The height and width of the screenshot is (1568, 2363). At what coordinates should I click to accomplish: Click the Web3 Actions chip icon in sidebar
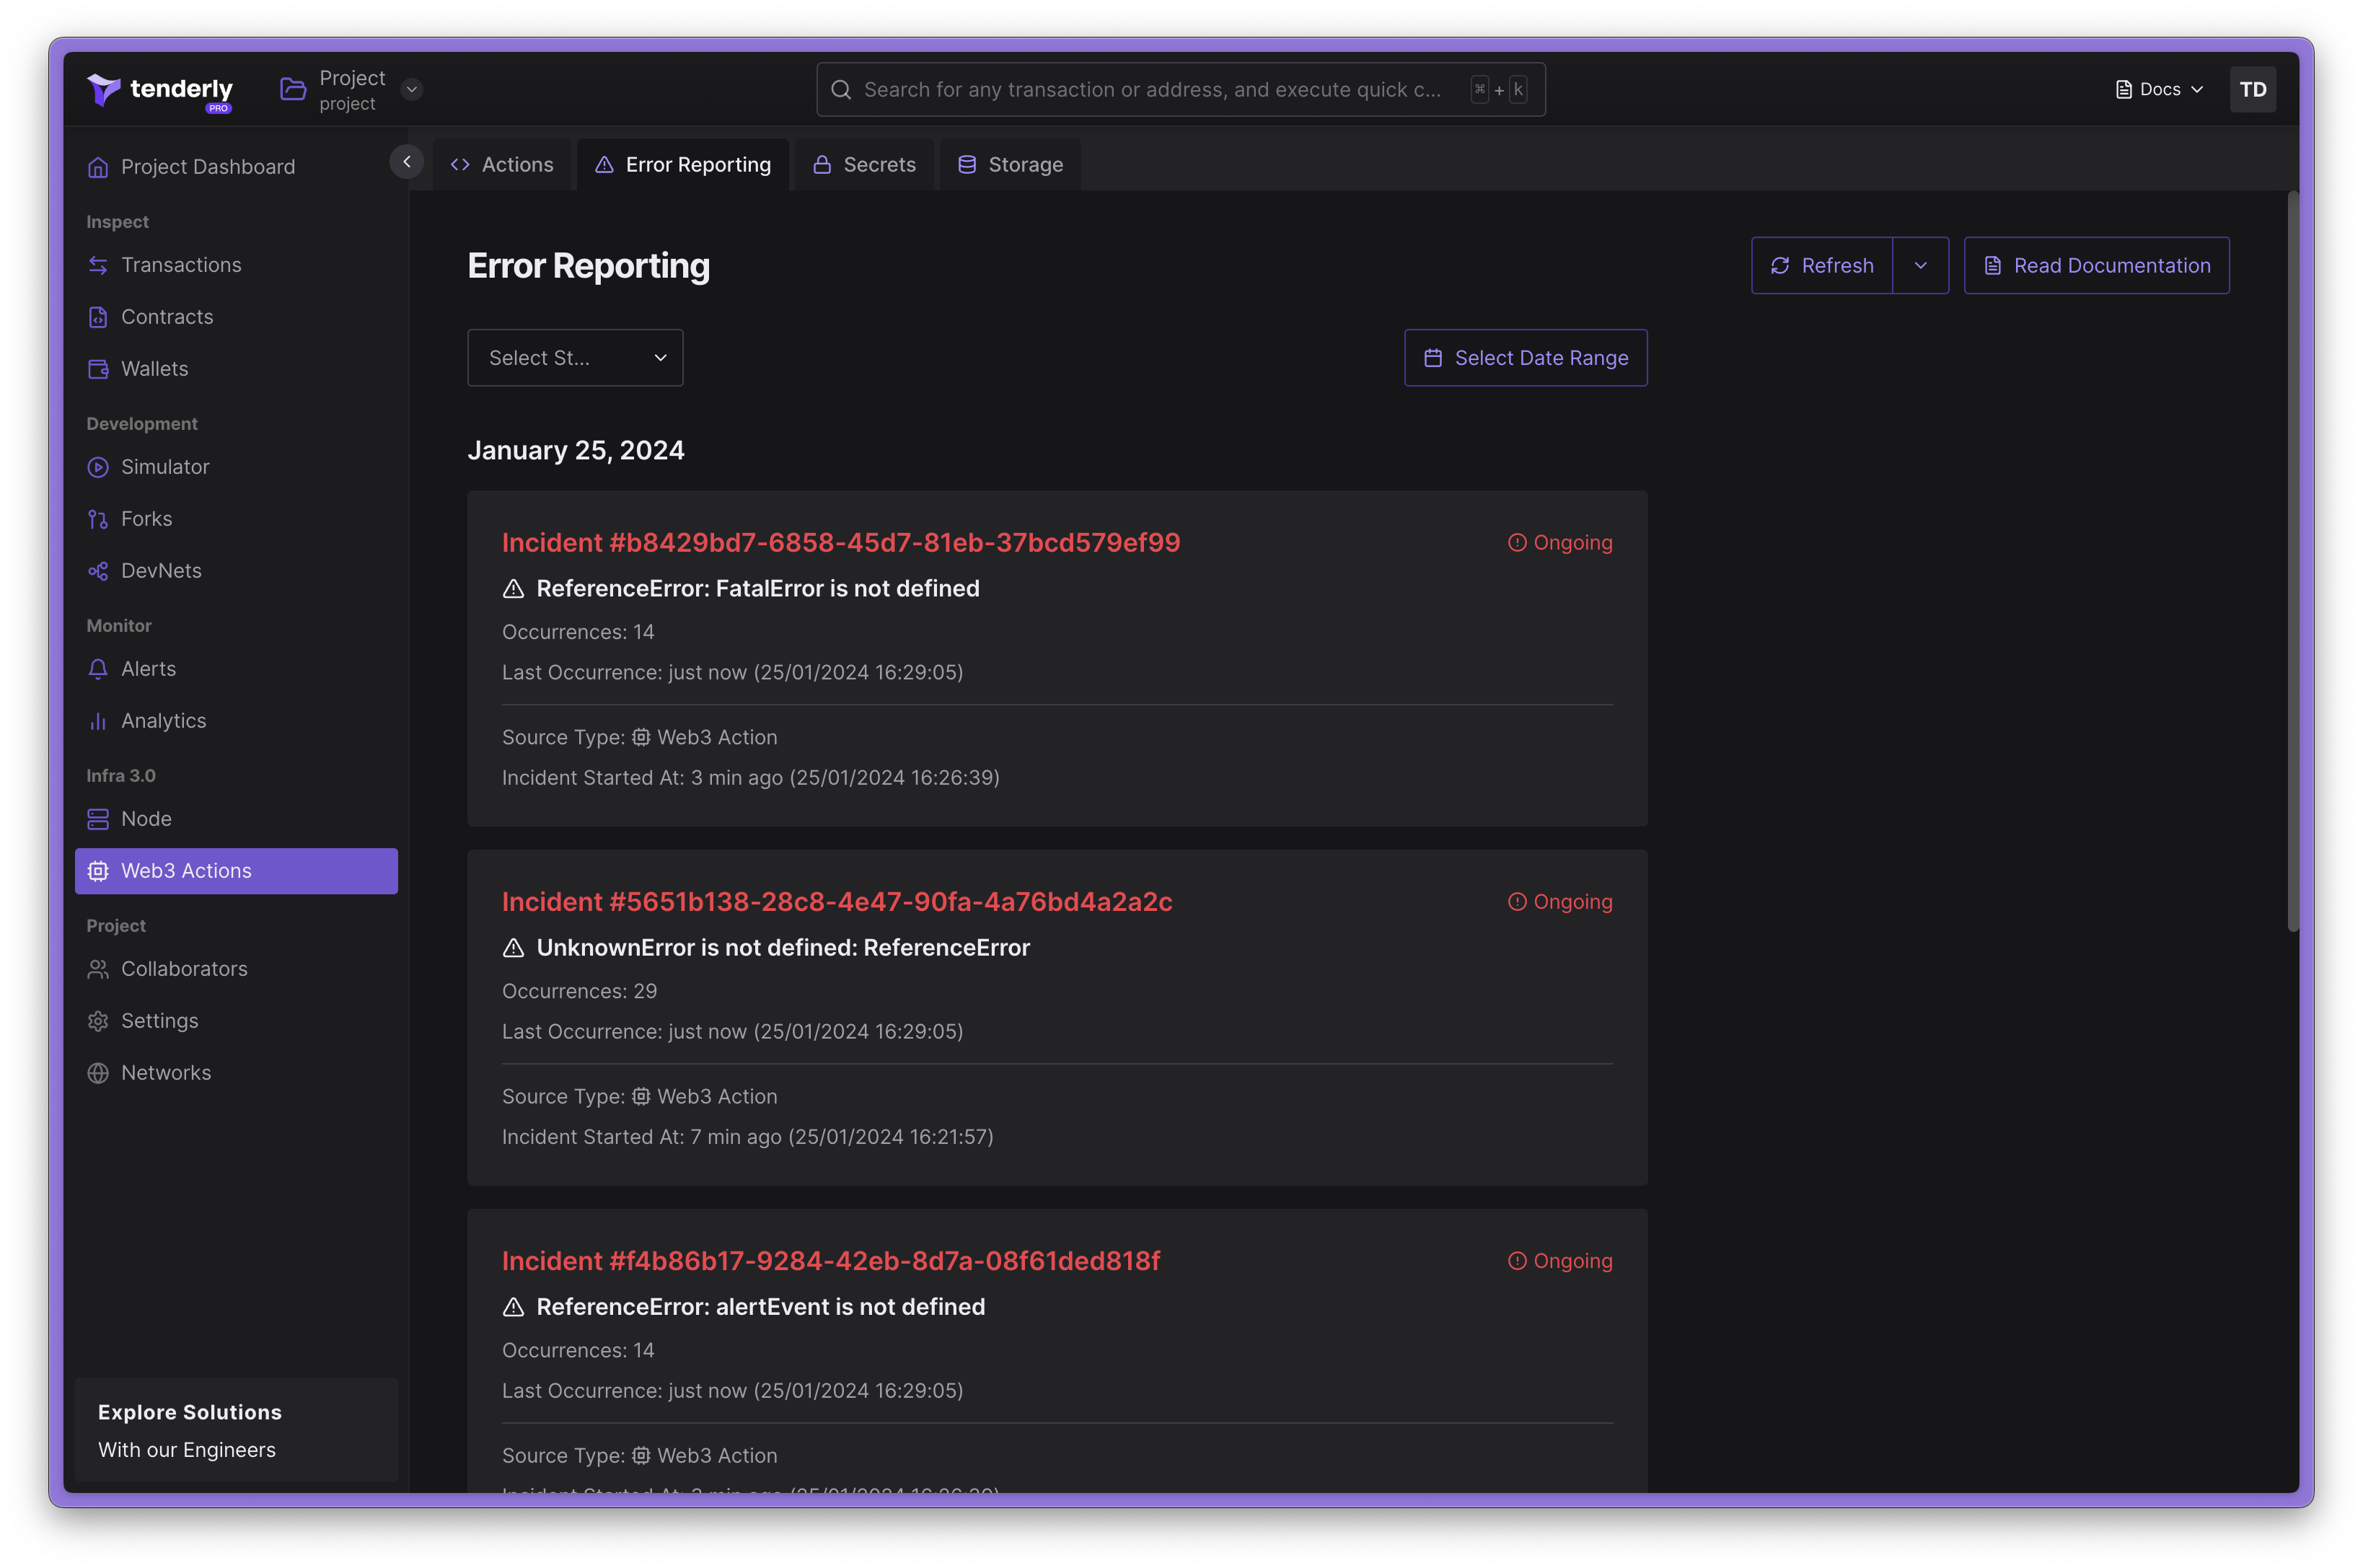coord(98,871)
